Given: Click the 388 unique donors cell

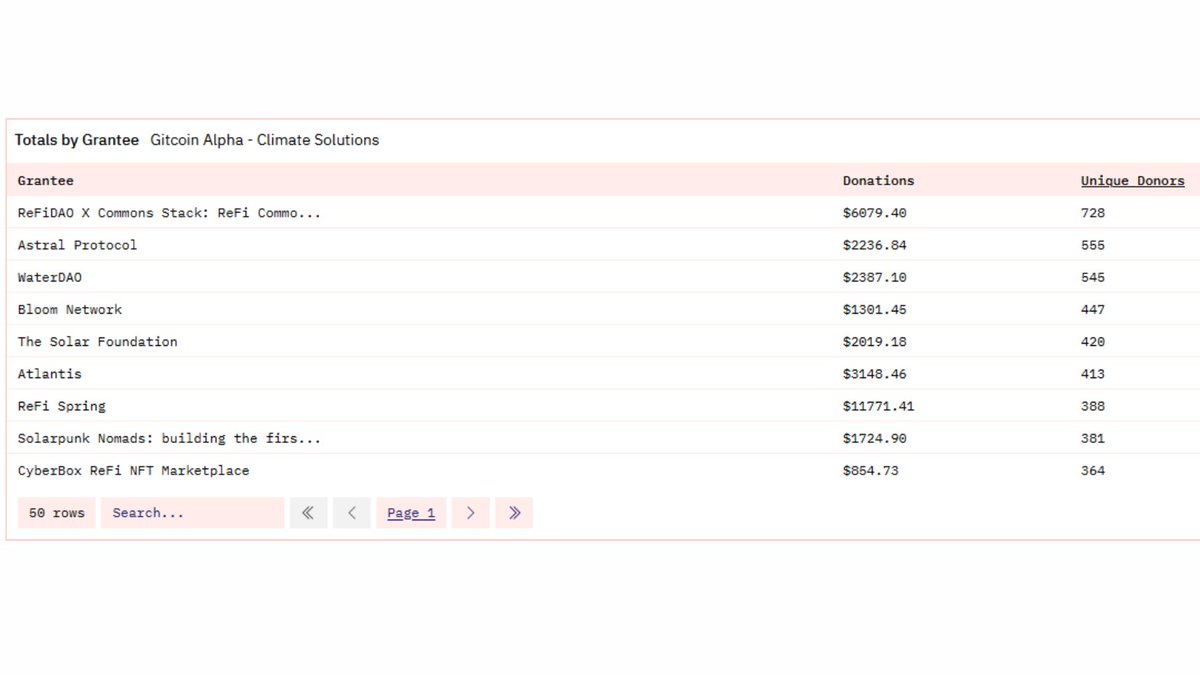Looking at the screenshot, I should click(x=1093, y=406).
